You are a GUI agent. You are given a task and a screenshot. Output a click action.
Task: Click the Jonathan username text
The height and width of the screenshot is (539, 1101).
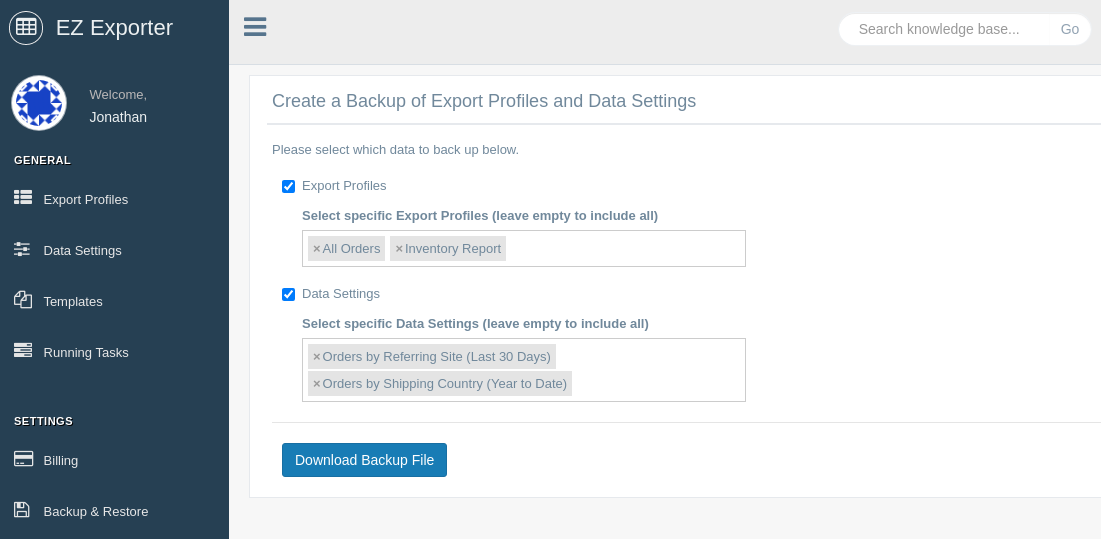tap(118, 117)
